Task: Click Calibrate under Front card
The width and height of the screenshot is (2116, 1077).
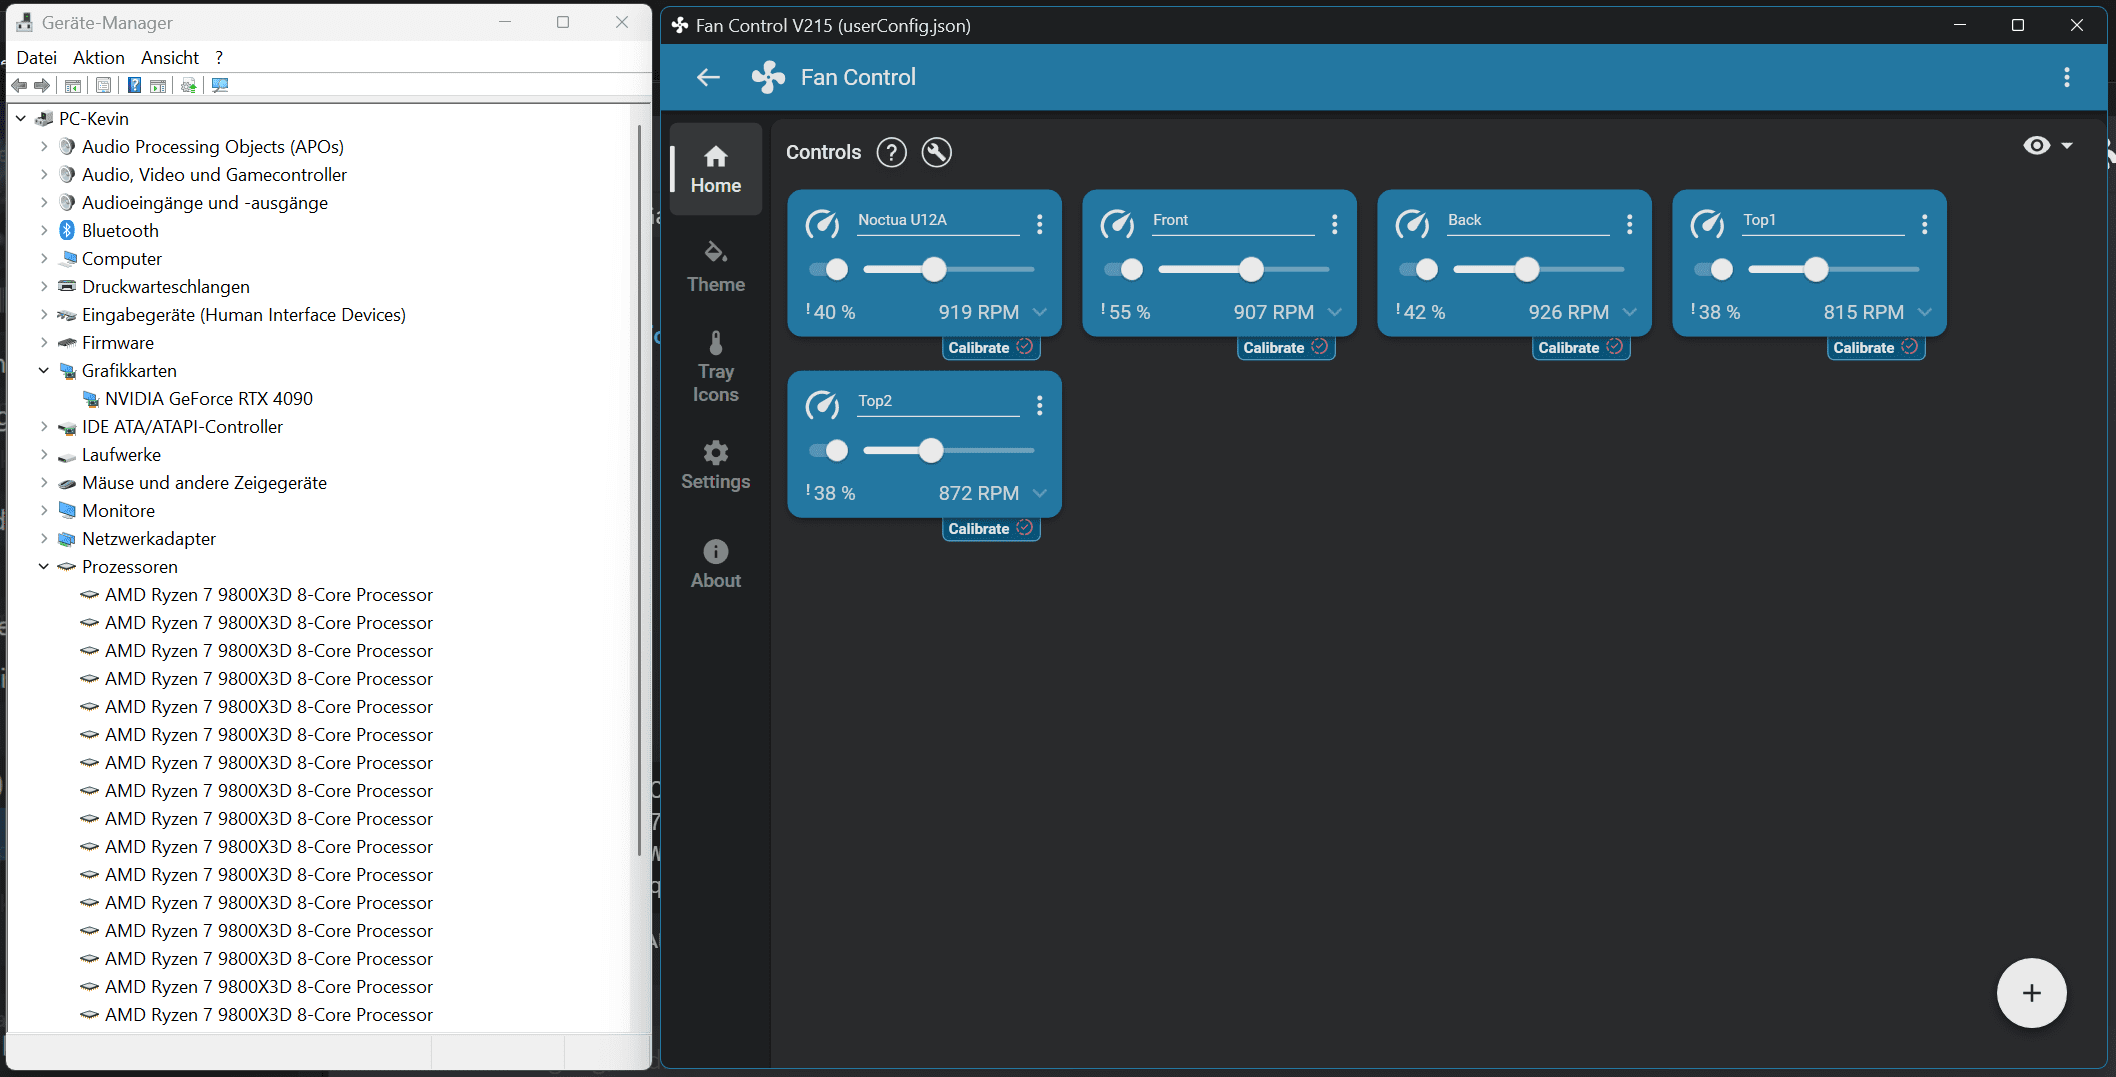Action: click(1285, 347)
